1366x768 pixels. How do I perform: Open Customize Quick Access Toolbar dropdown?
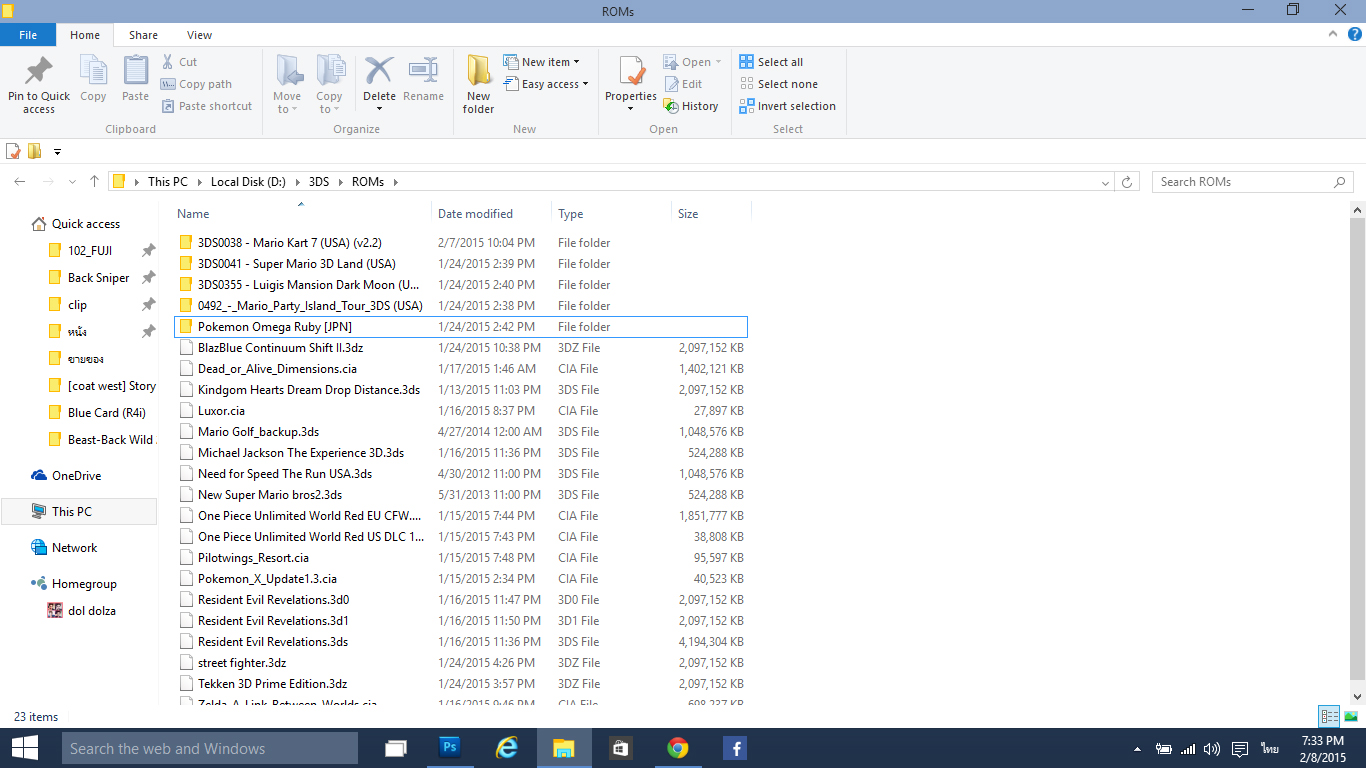click(57, 152)
